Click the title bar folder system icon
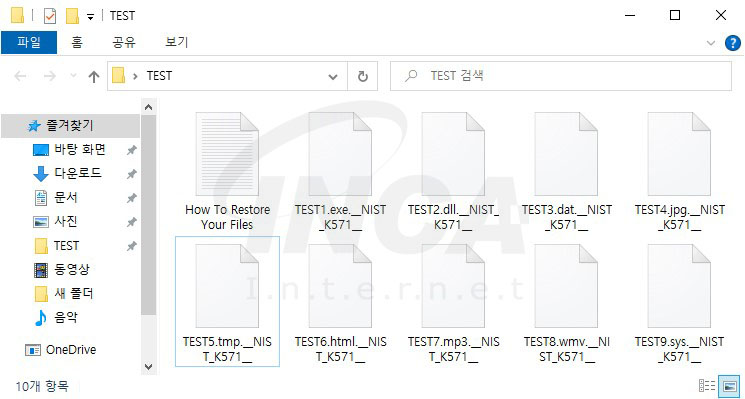Viewport: 745px width, 399px height. (x=18, y=16)
